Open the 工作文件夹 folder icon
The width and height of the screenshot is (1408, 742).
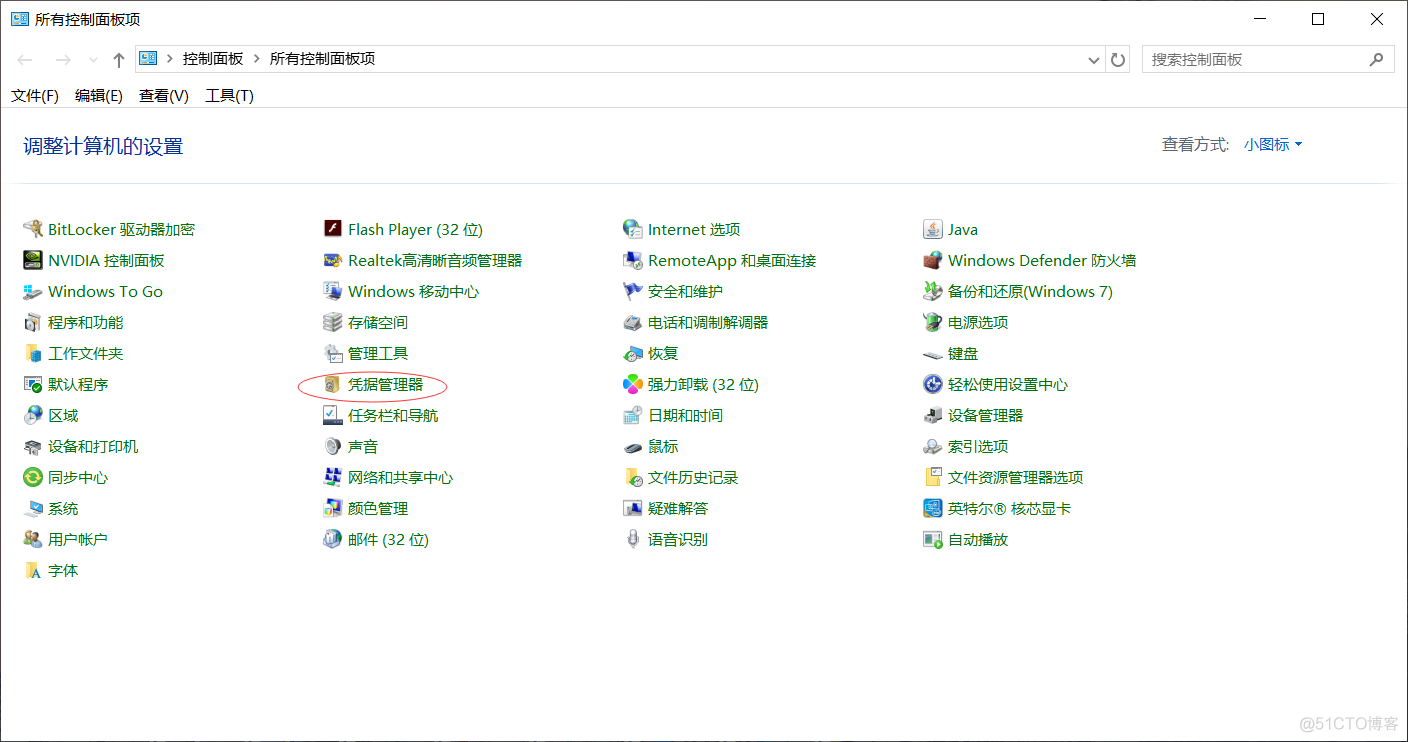[33, 353]
